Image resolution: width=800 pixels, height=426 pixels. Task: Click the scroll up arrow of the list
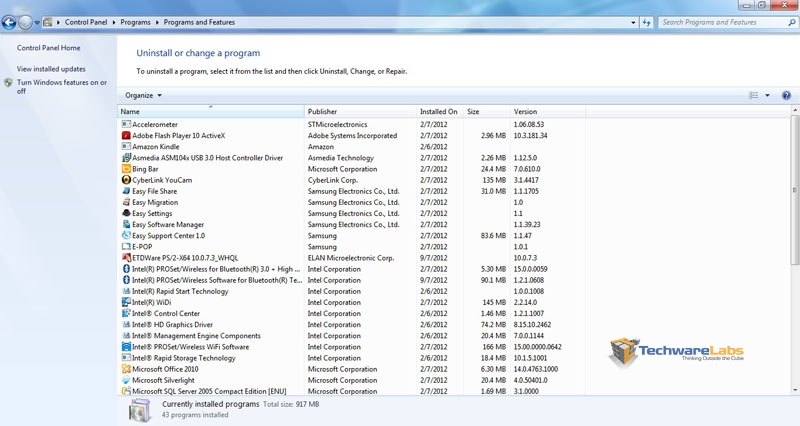[795, 110]
